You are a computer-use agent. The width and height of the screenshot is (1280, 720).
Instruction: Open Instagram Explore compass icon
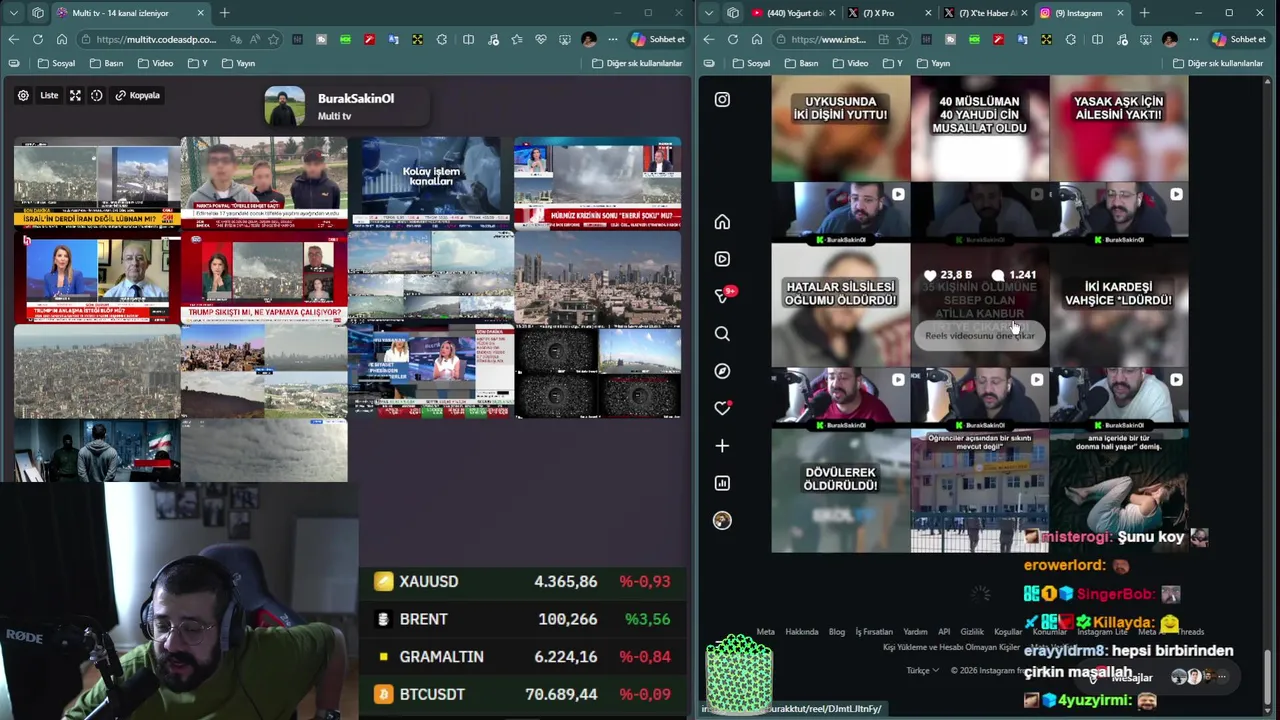pyautogui.click(x=722, y=371)
